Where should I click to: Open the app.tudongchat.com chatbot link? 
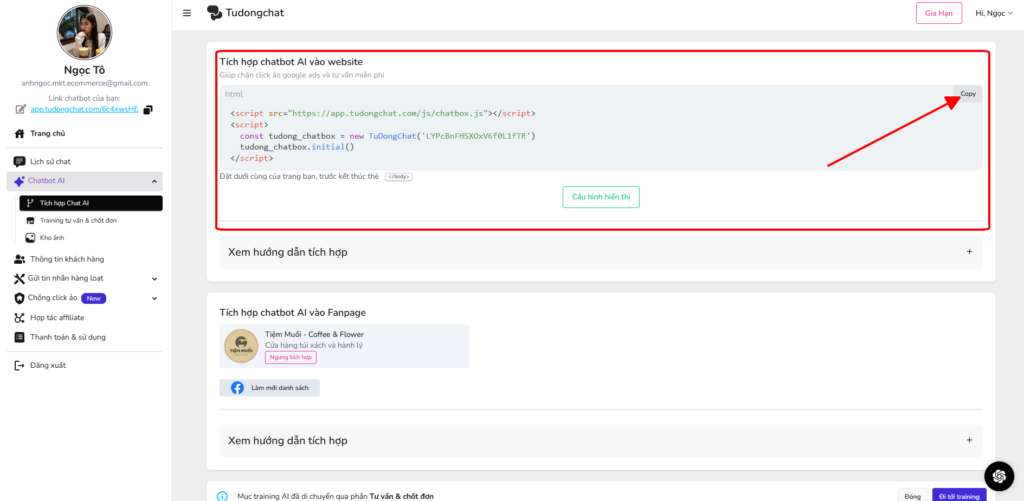pyautogui.click(x=84, y=109)
